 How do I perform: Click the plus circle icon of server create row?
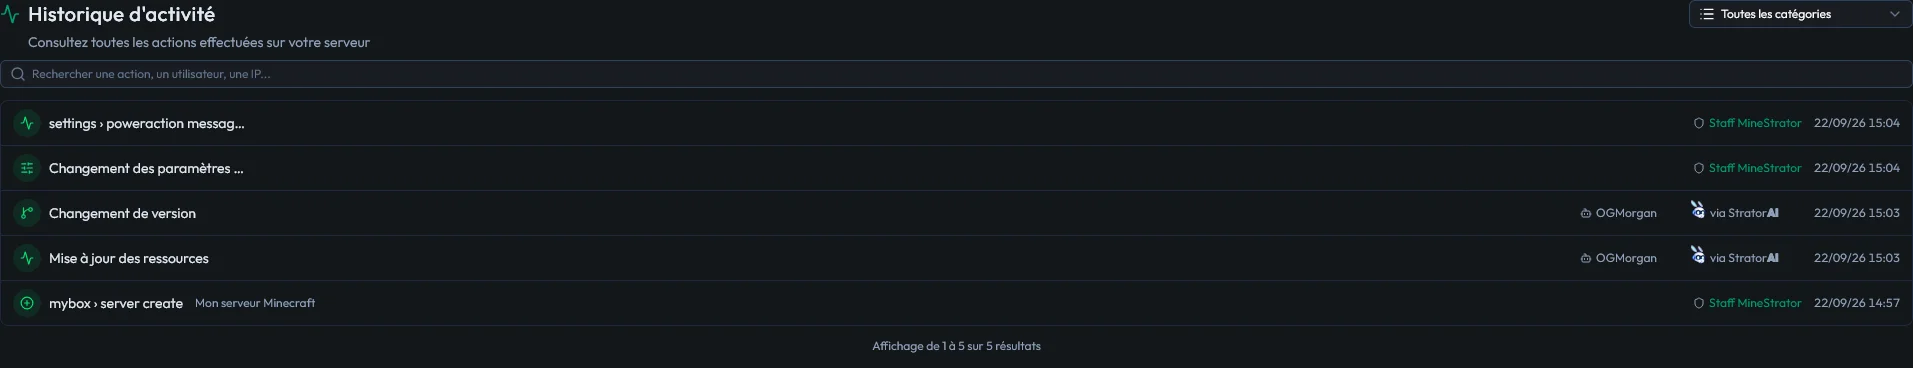coord(27,303)
